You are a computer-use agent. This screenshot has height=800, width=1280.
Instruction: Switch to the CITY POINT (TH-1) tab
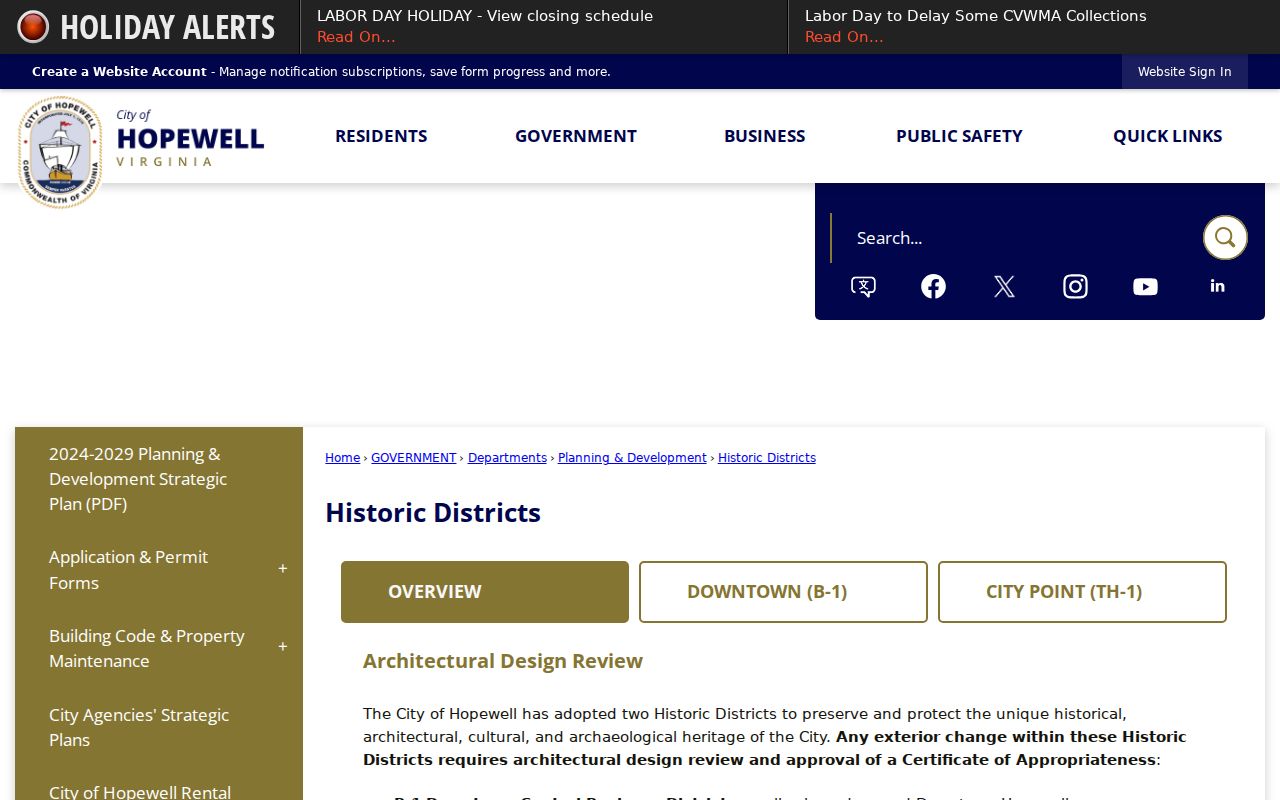pyautogui.click(x=1082, y=592)
